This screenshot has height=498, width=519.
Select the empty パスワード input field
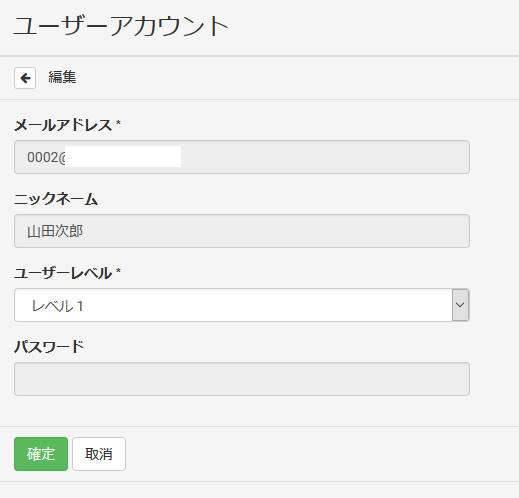[242, 379]
